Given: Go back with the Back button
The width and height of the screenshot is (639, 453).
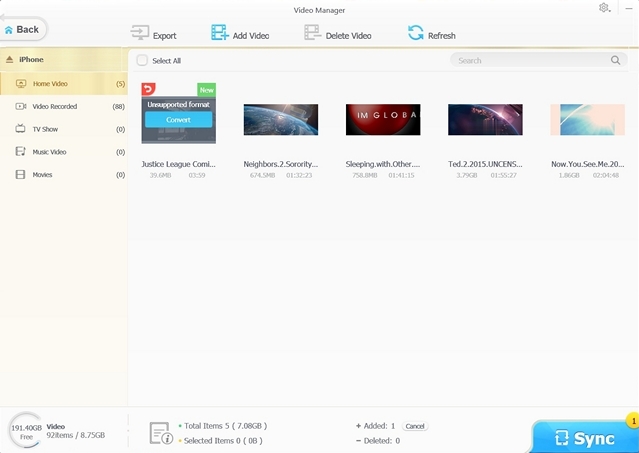Looking at the screenshot, I should tap(23, 29).
